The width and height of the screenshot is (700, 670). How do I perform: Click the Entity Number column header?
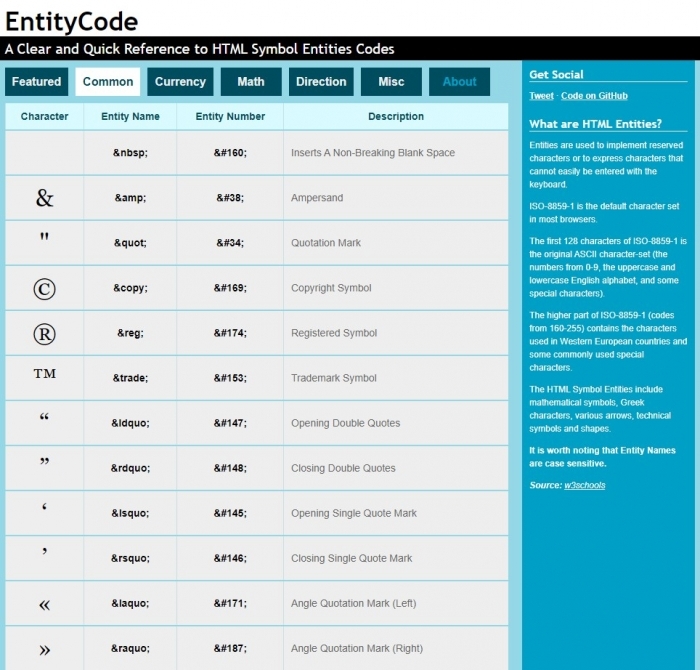point(230,117)
